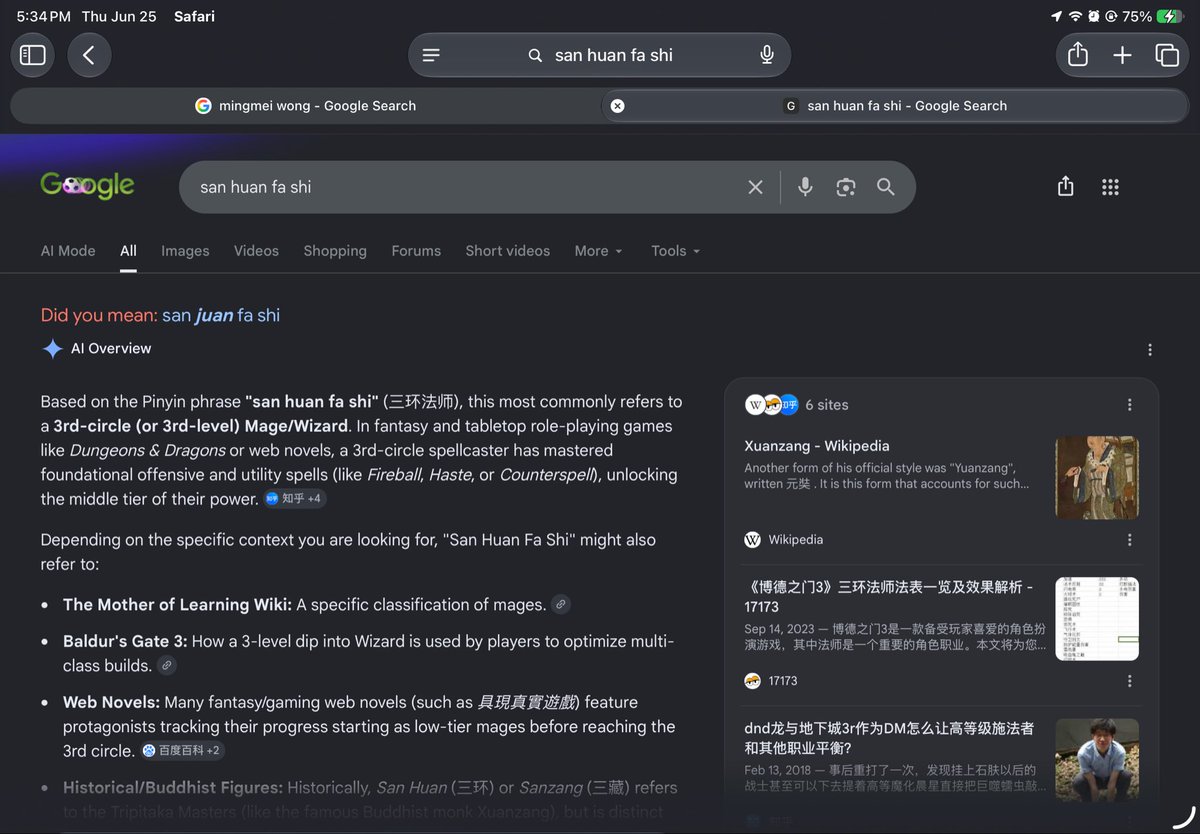Open AI Overview three-dot options menu

pos(1150,349)
